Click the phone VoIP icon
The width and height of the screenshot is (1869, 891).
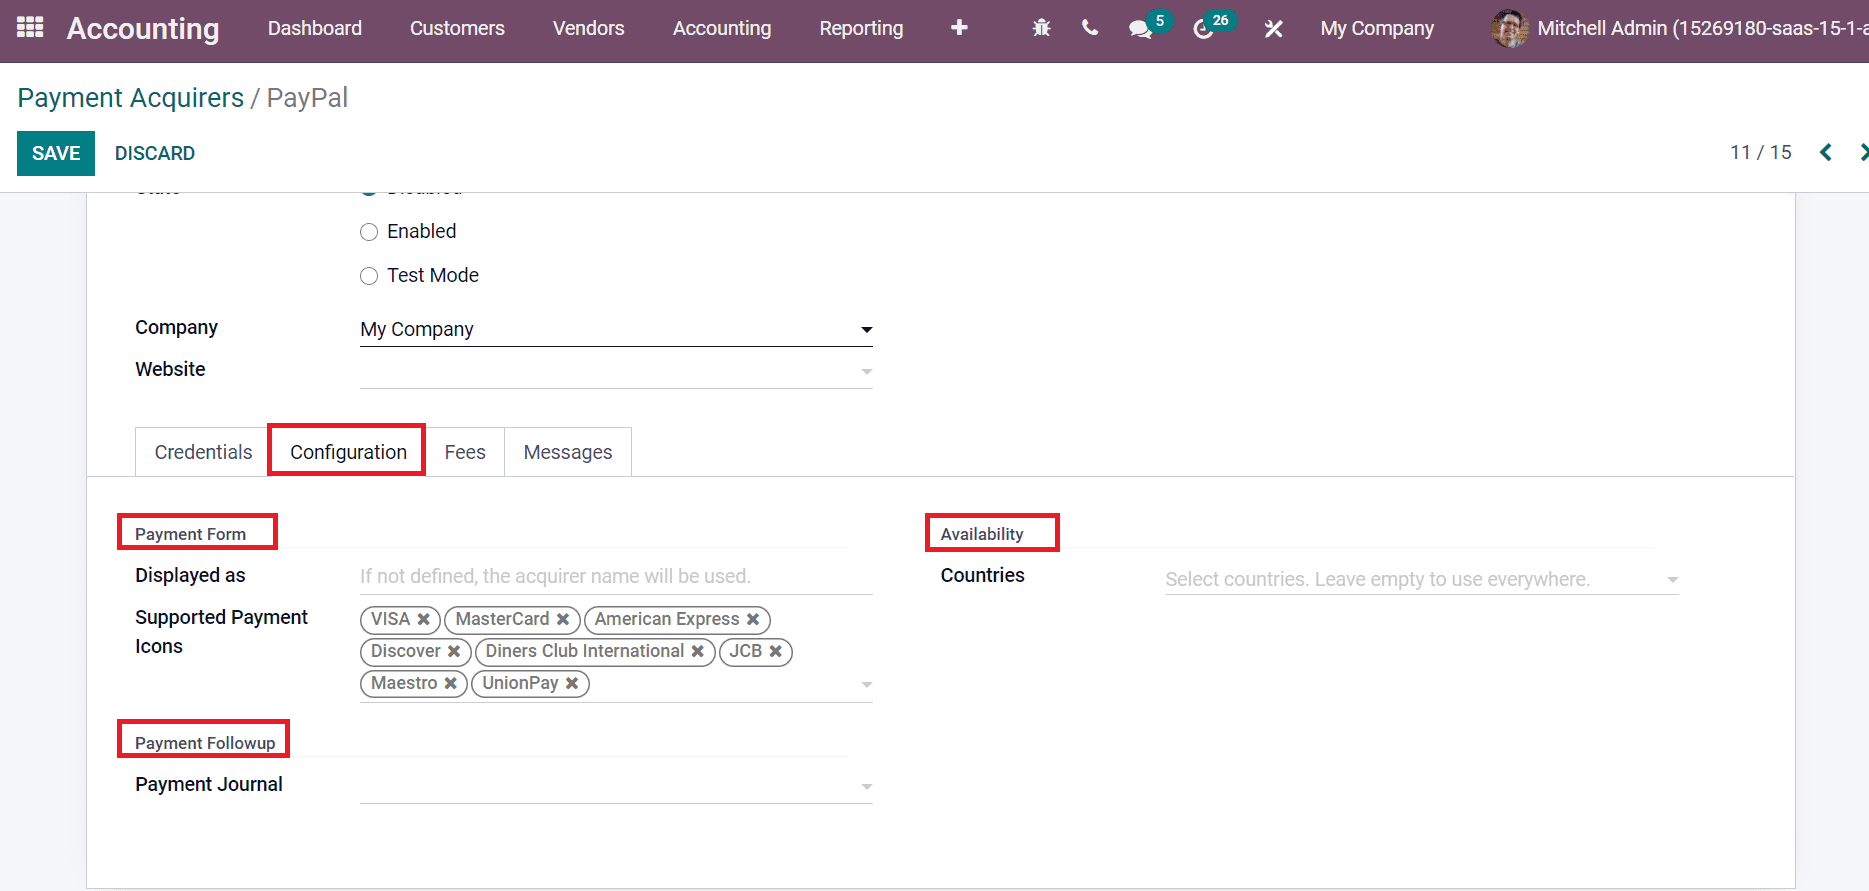pos(1090,28)
